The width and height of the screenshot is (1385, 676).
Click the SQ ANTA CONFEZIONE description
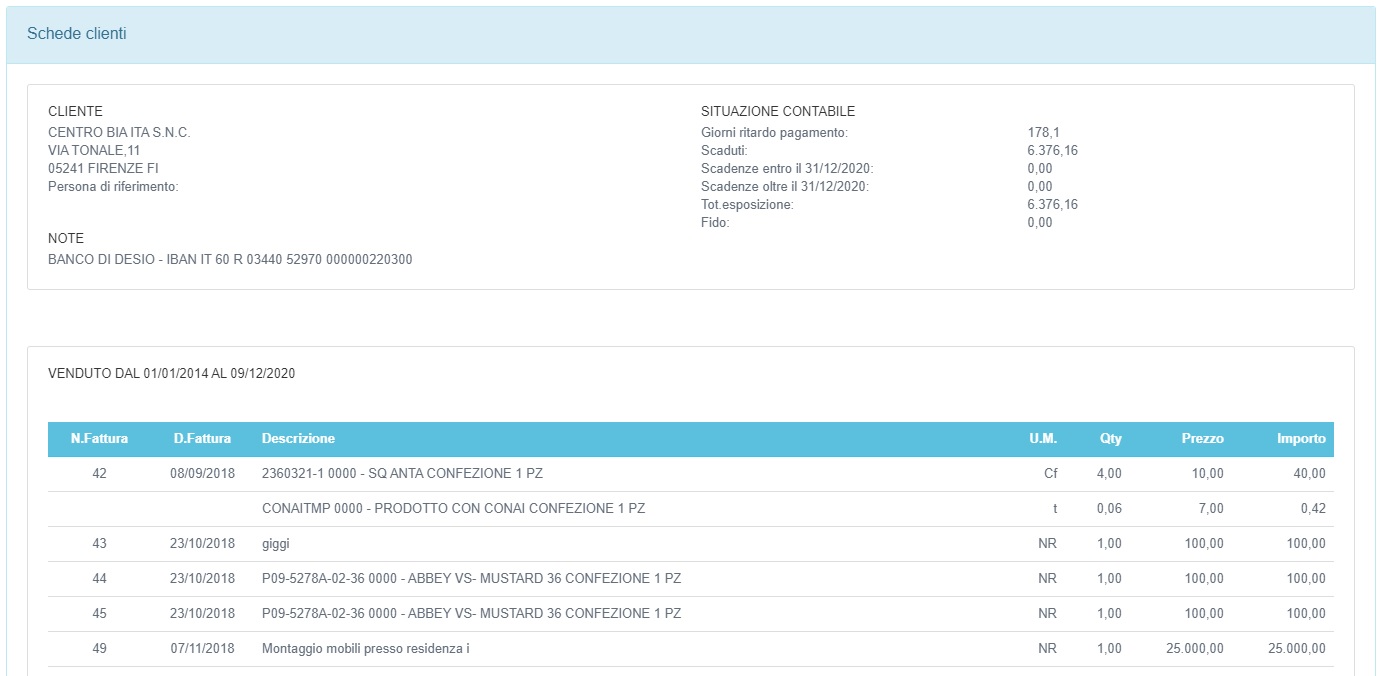coord(402,474)
